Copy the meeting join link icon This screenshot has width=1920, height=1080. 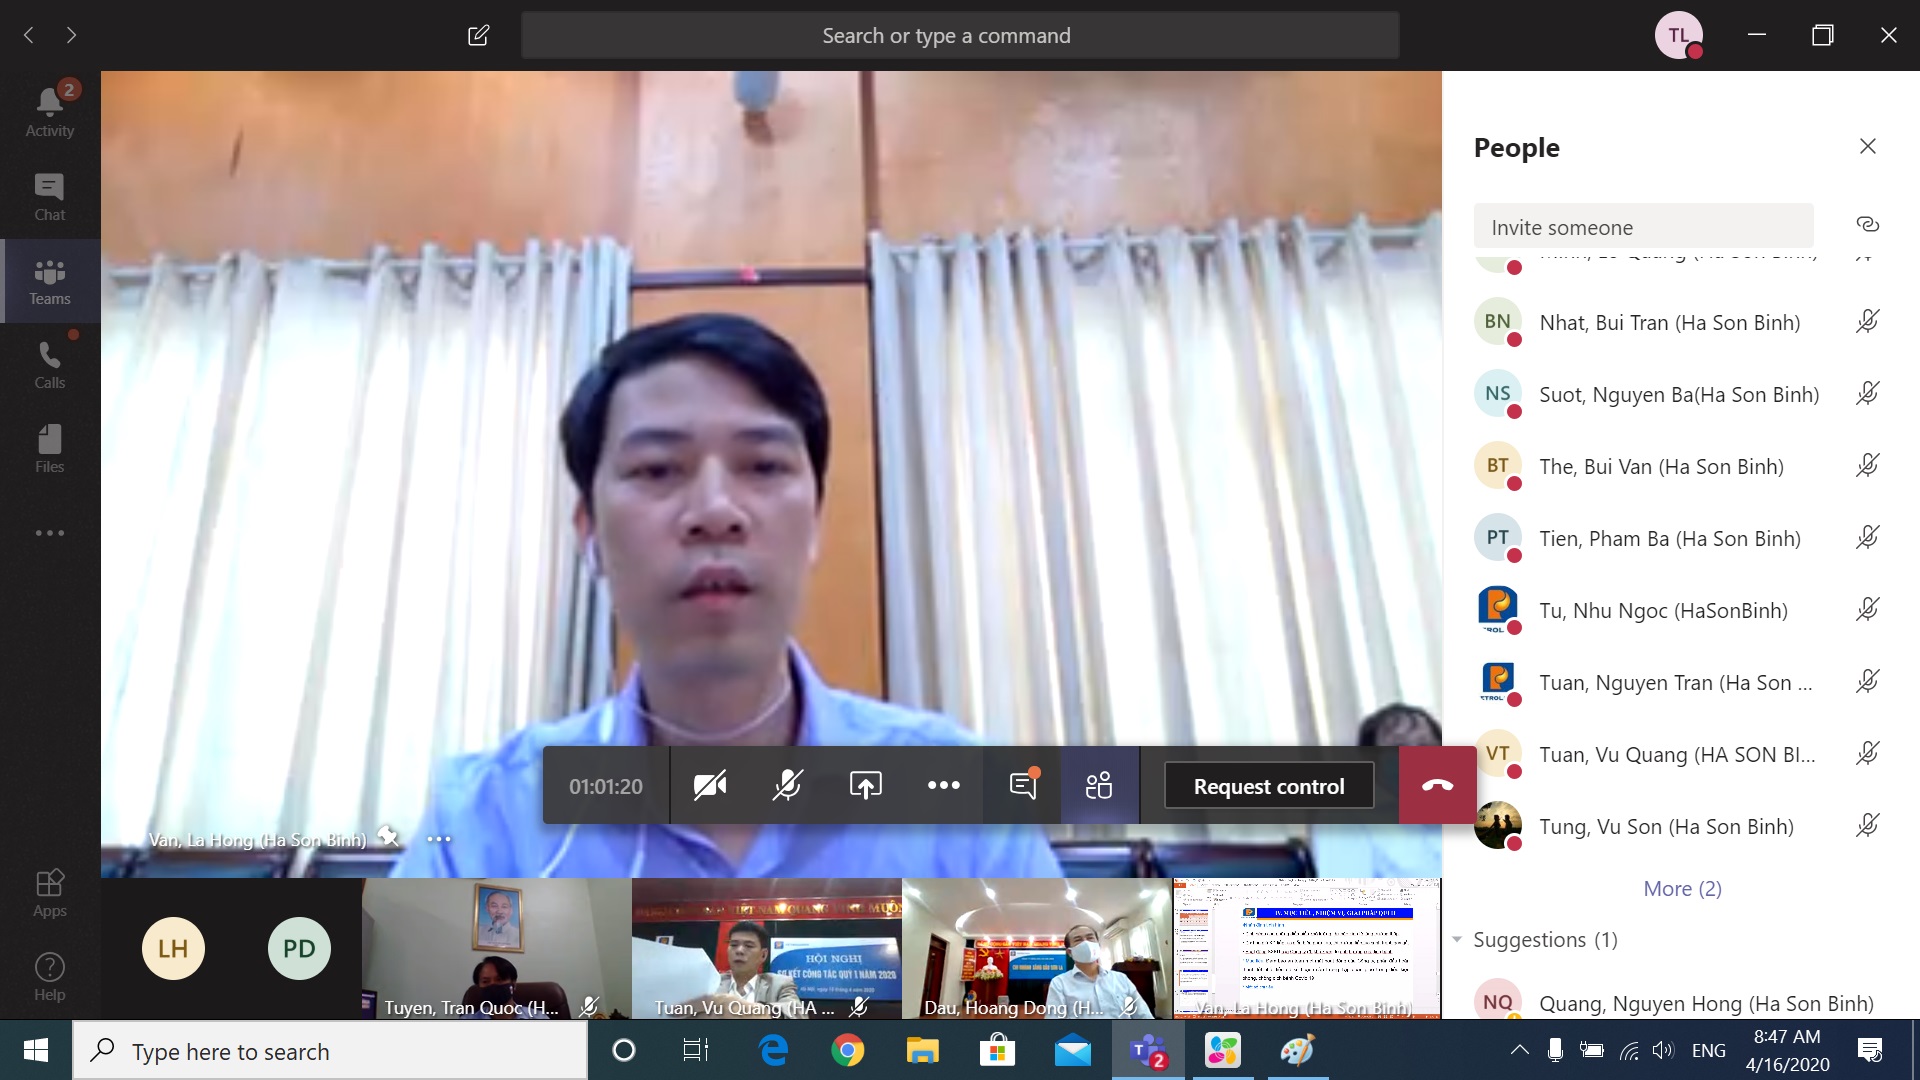coord(1867,224)
